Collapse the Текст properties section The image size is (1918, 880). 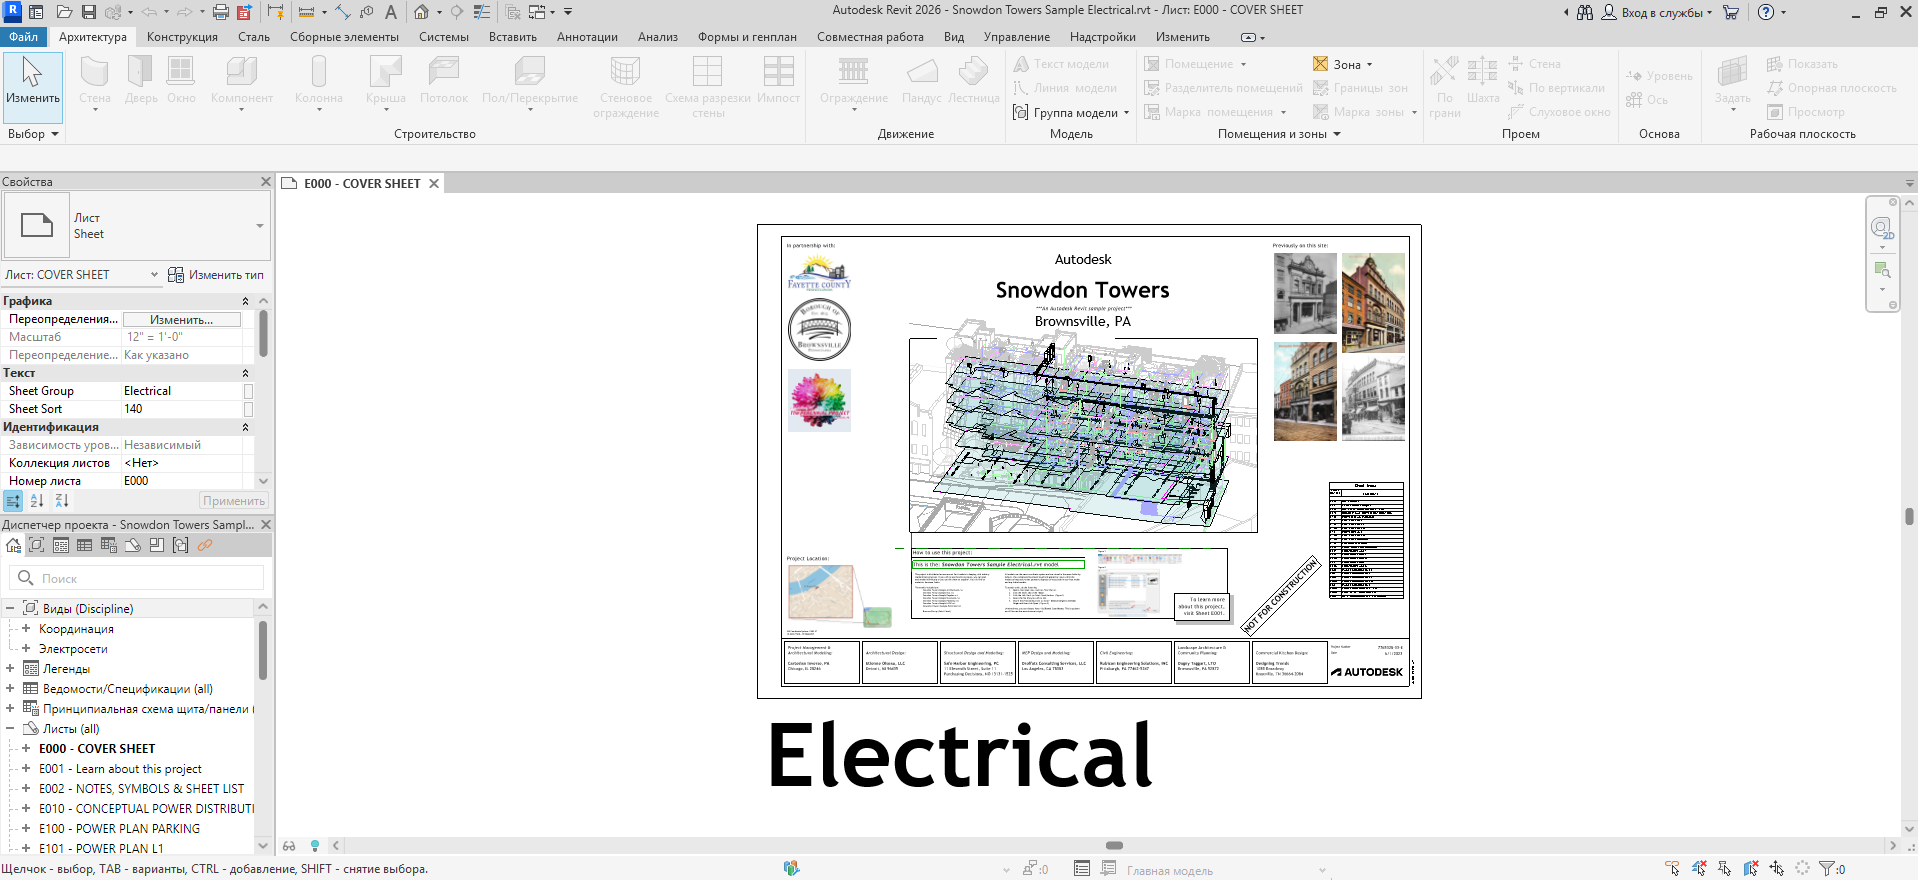point(246,373)
